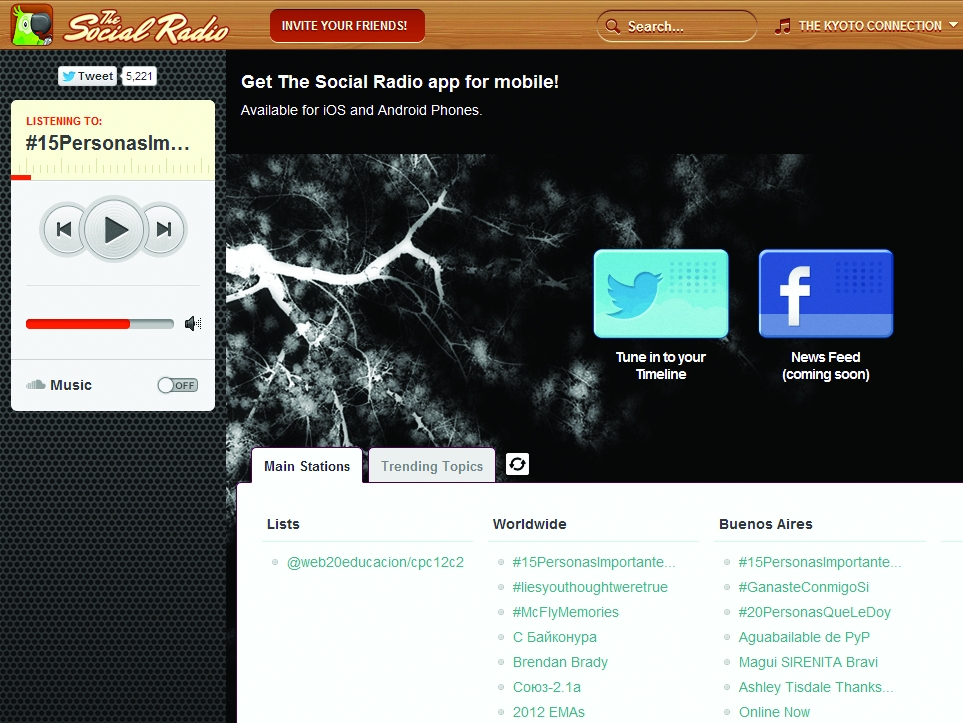The image size is (963, 723).
Task: Select the #McFlyMemories station
Action: pyautogui.click(x=565, y=612)
